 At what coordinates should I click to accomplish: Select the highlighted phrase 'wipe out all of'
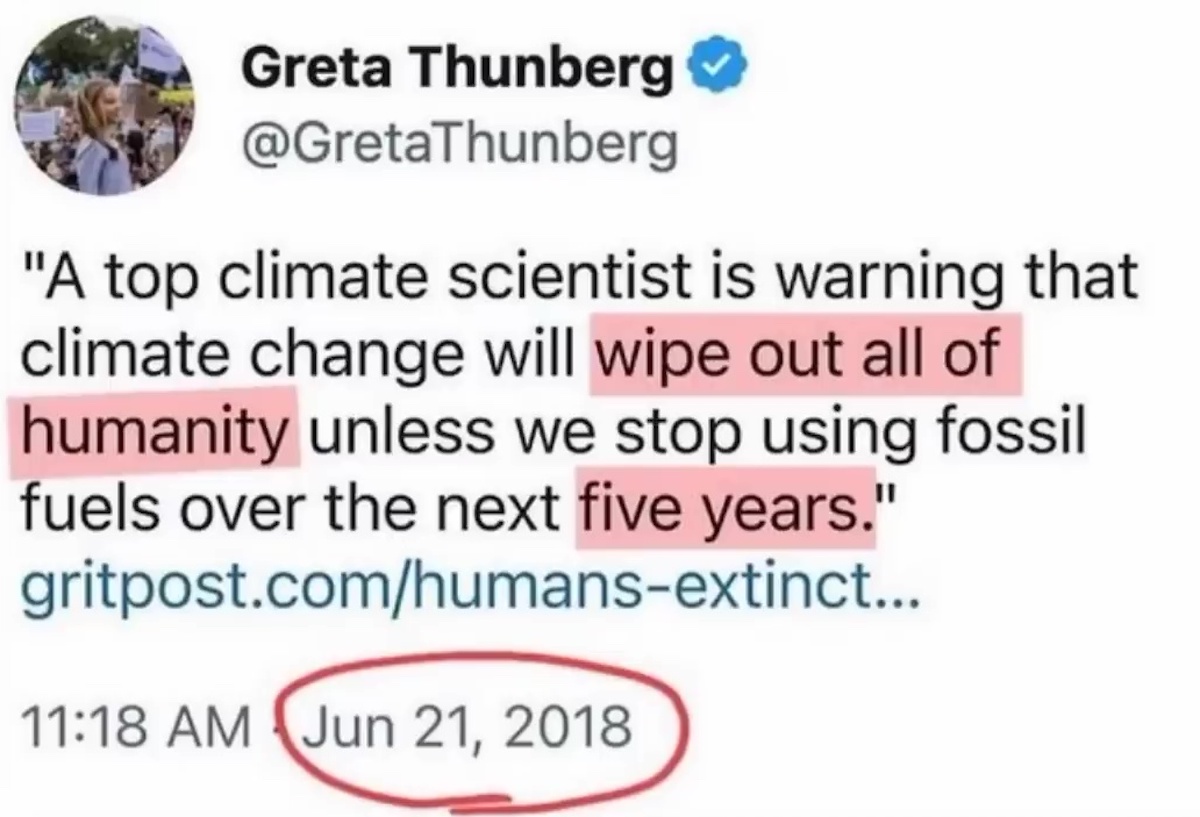(x=805, y=355)
